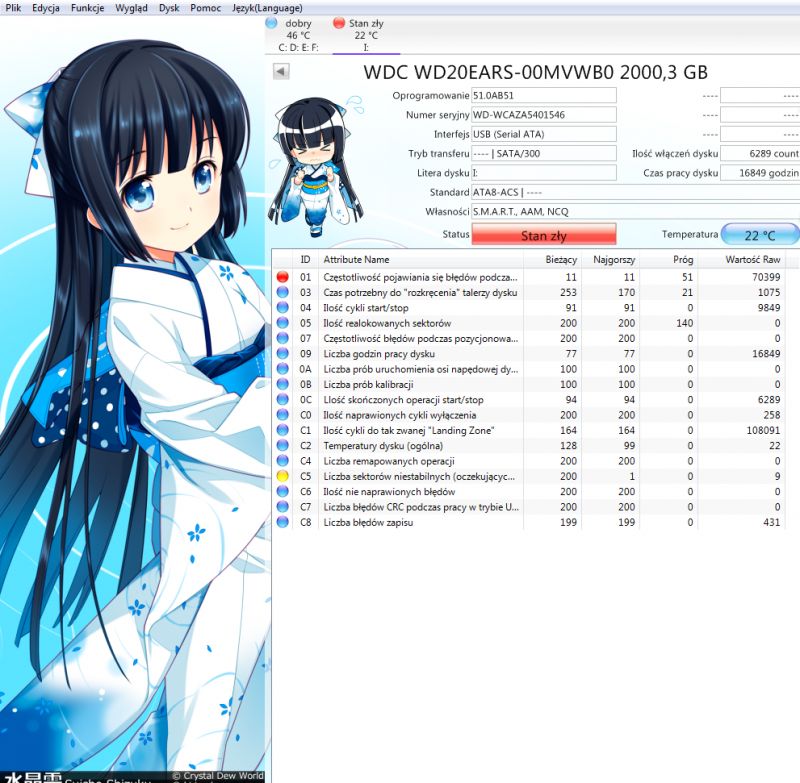This screenshot has height=783, width=800.
Task: Click raw value '108091' of attribute C1
Action: click(x=763, y=430)
